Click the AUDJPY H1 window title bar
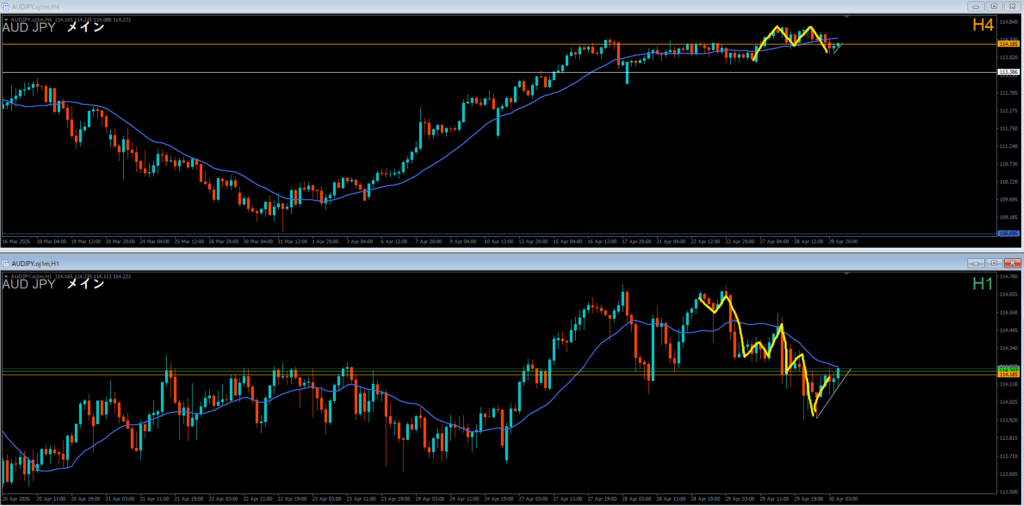Viewport: 1024px width, 506px height. [400, 262]
